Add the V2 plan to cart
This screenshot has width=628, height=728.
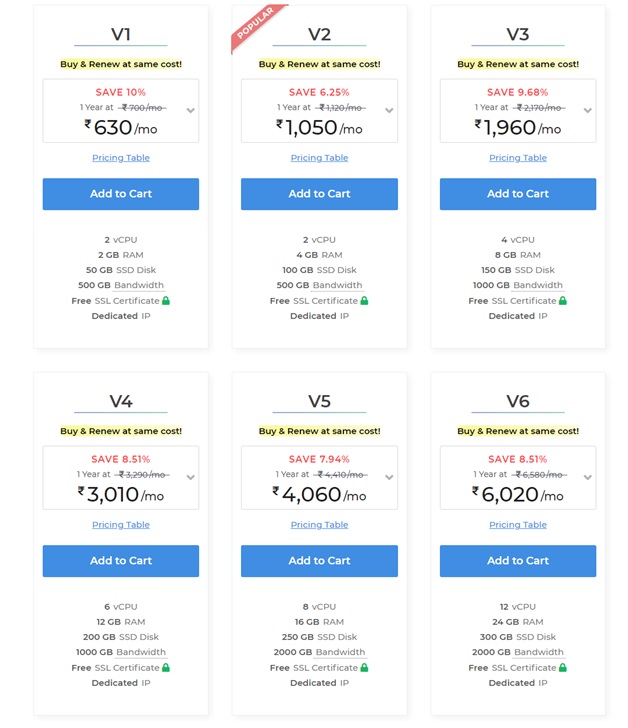(x=319, y=194)
